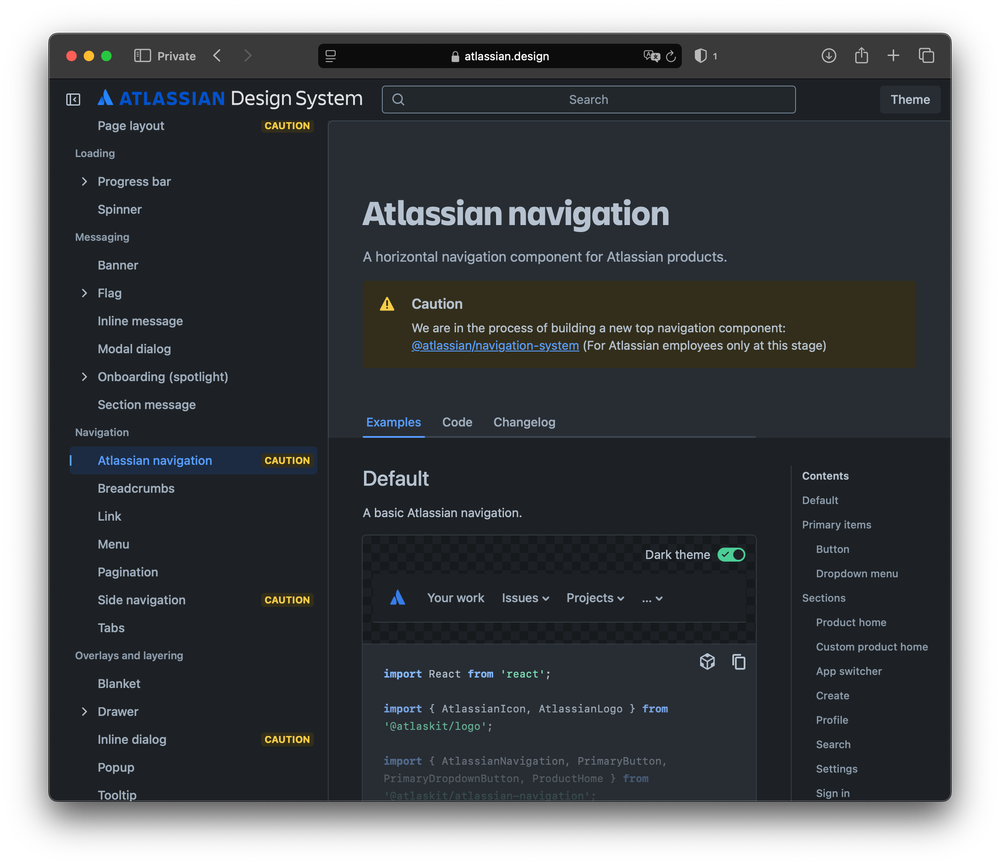Switch to the Code tab
1000x866 pixels.
[457, 422]
